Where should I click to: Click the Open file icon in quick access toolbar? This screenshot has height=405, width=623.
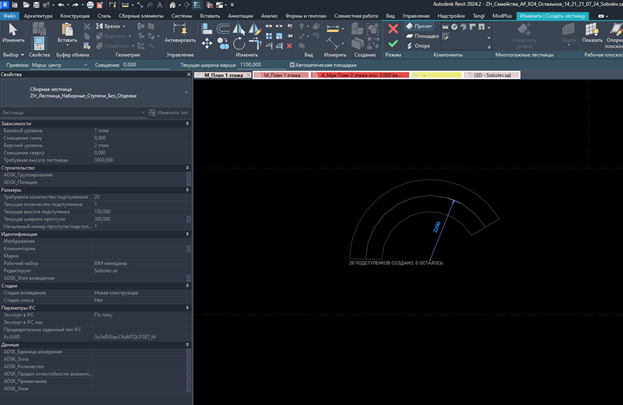pyautogui.click(x=26, y=5)
